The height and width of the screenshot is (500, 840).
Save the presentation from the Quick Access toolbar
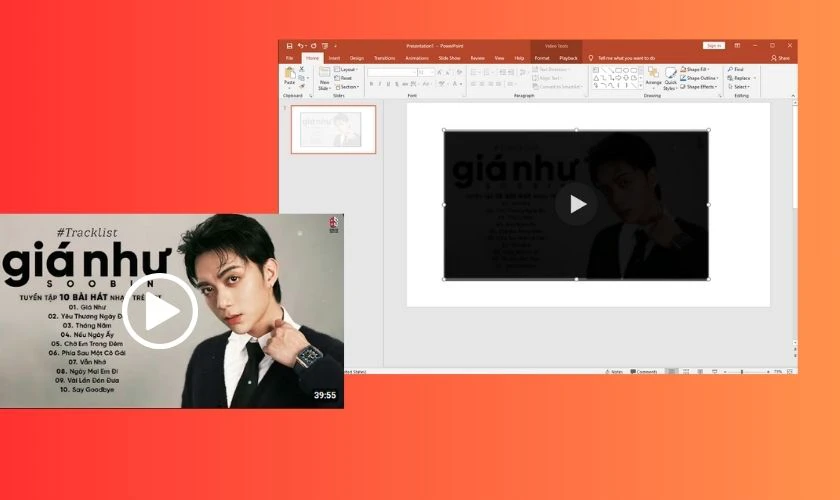tap(289, 46)
